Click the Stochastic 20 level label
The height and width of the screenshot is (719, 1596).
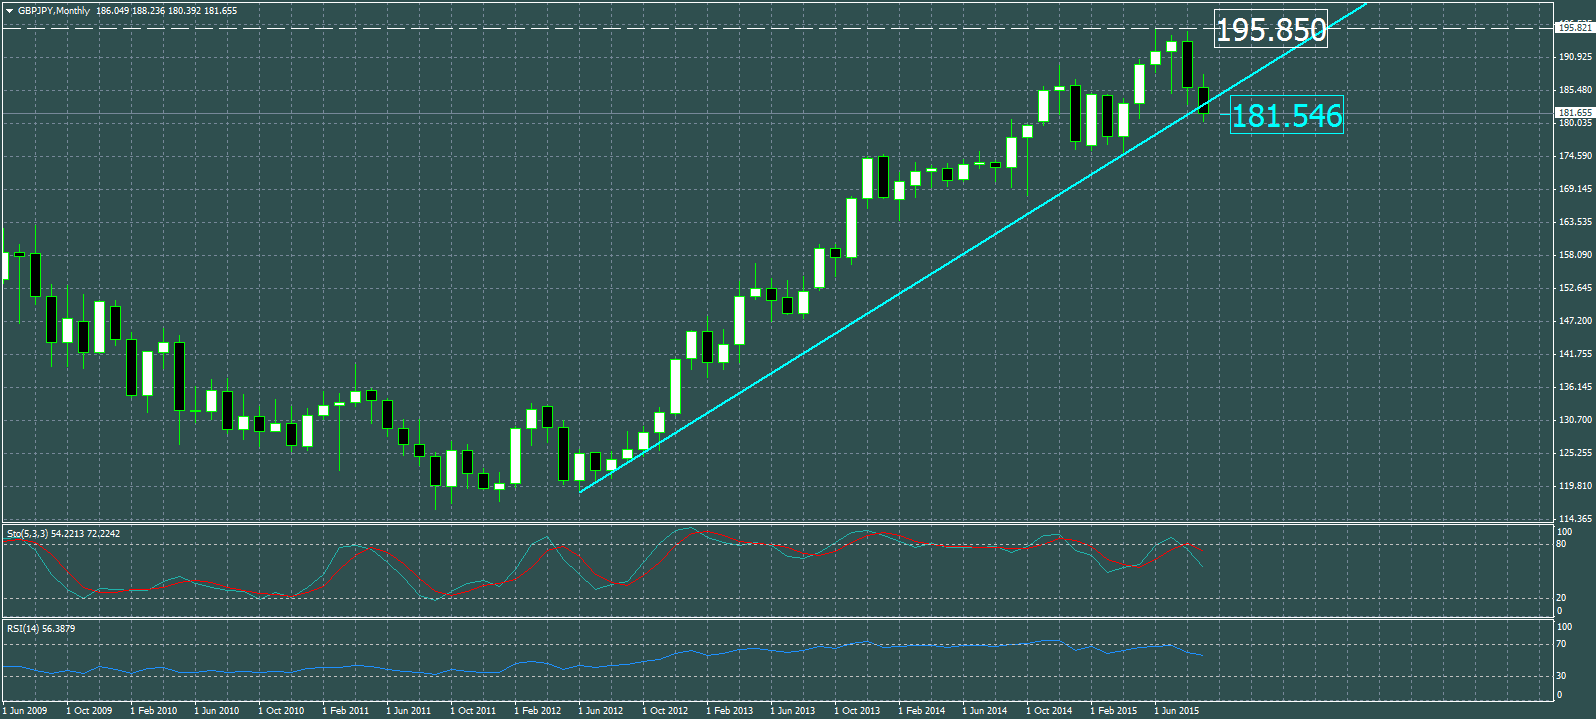[1562, 598]
